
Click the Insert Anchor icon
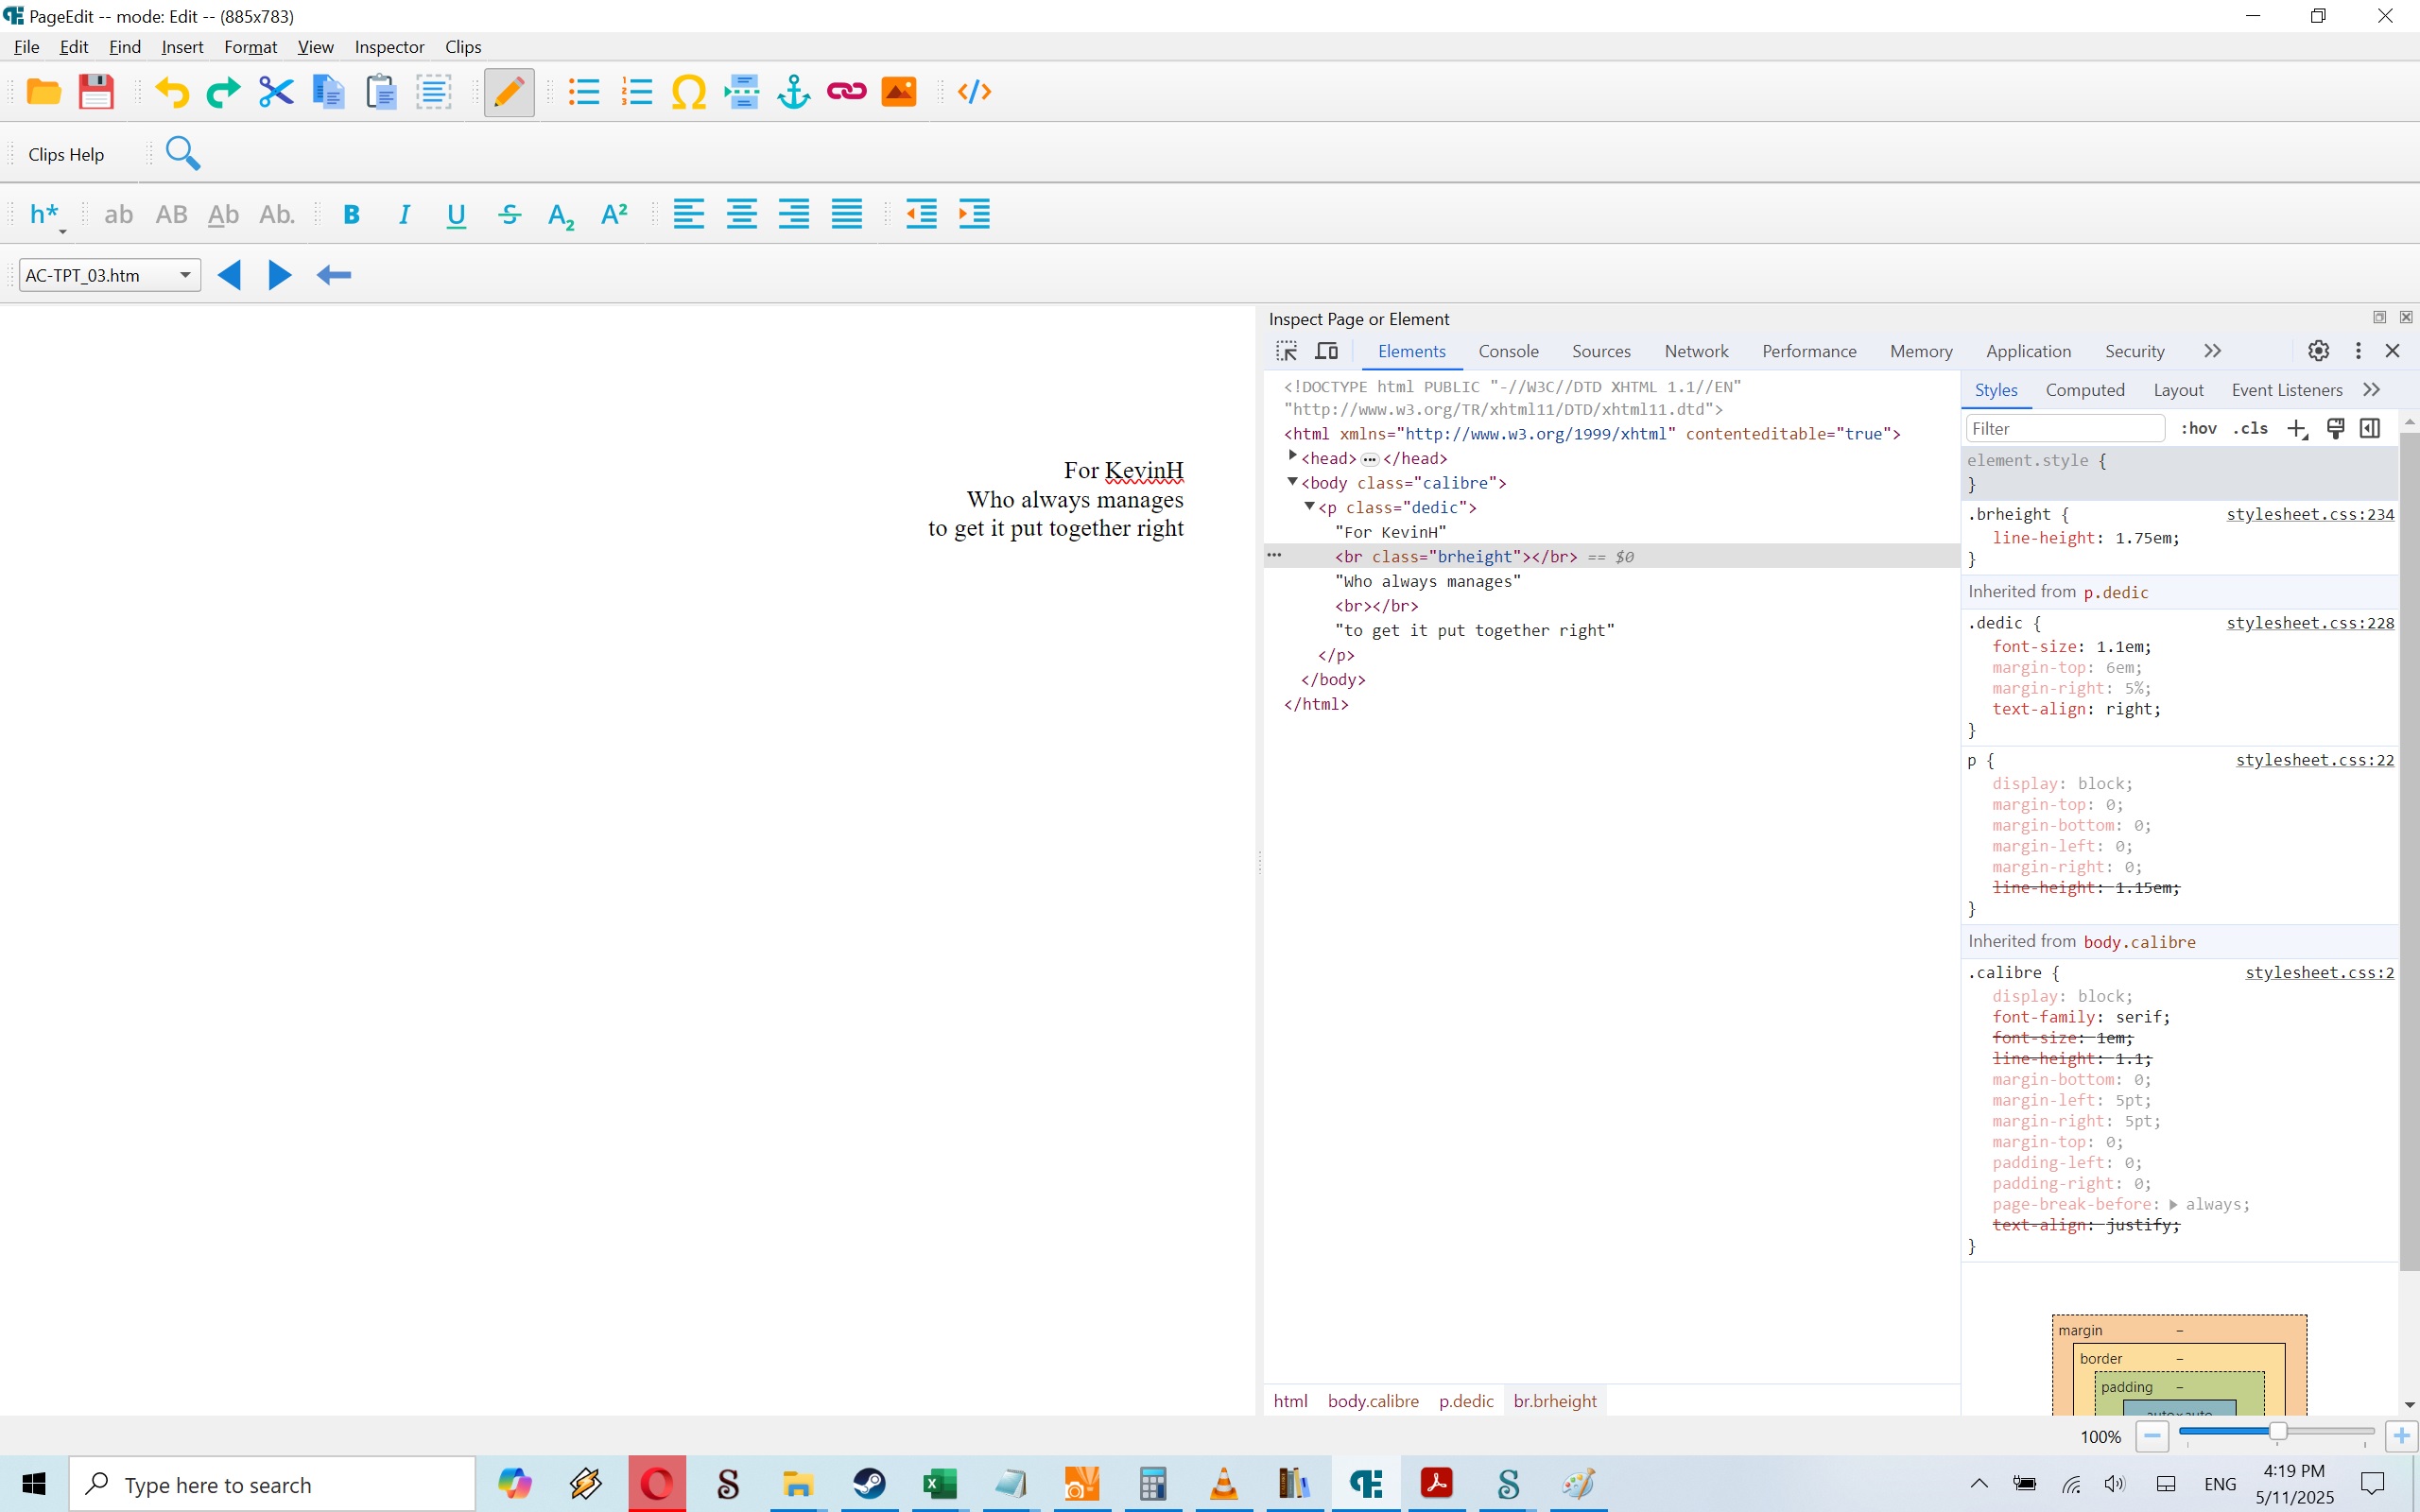794,92
